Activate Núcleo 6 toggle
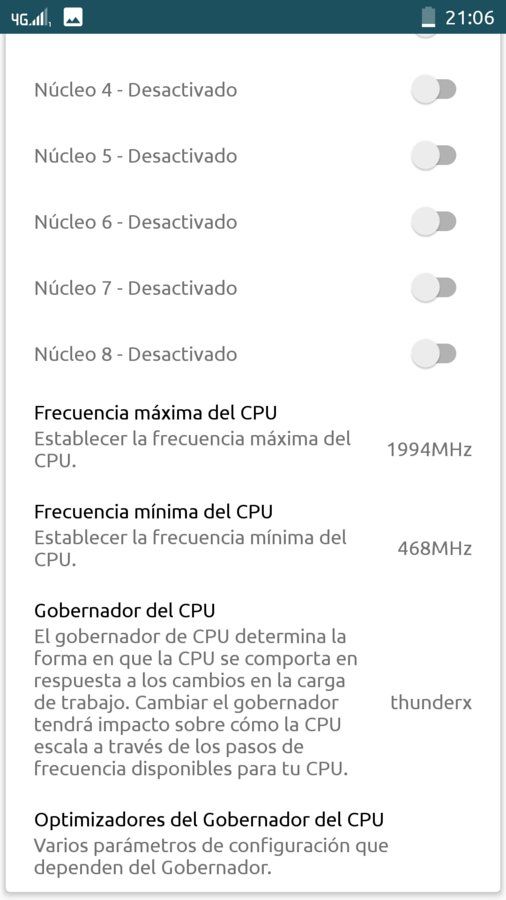Screen dimensions: 506x900 pyautogui.click(x=434, y=222)
